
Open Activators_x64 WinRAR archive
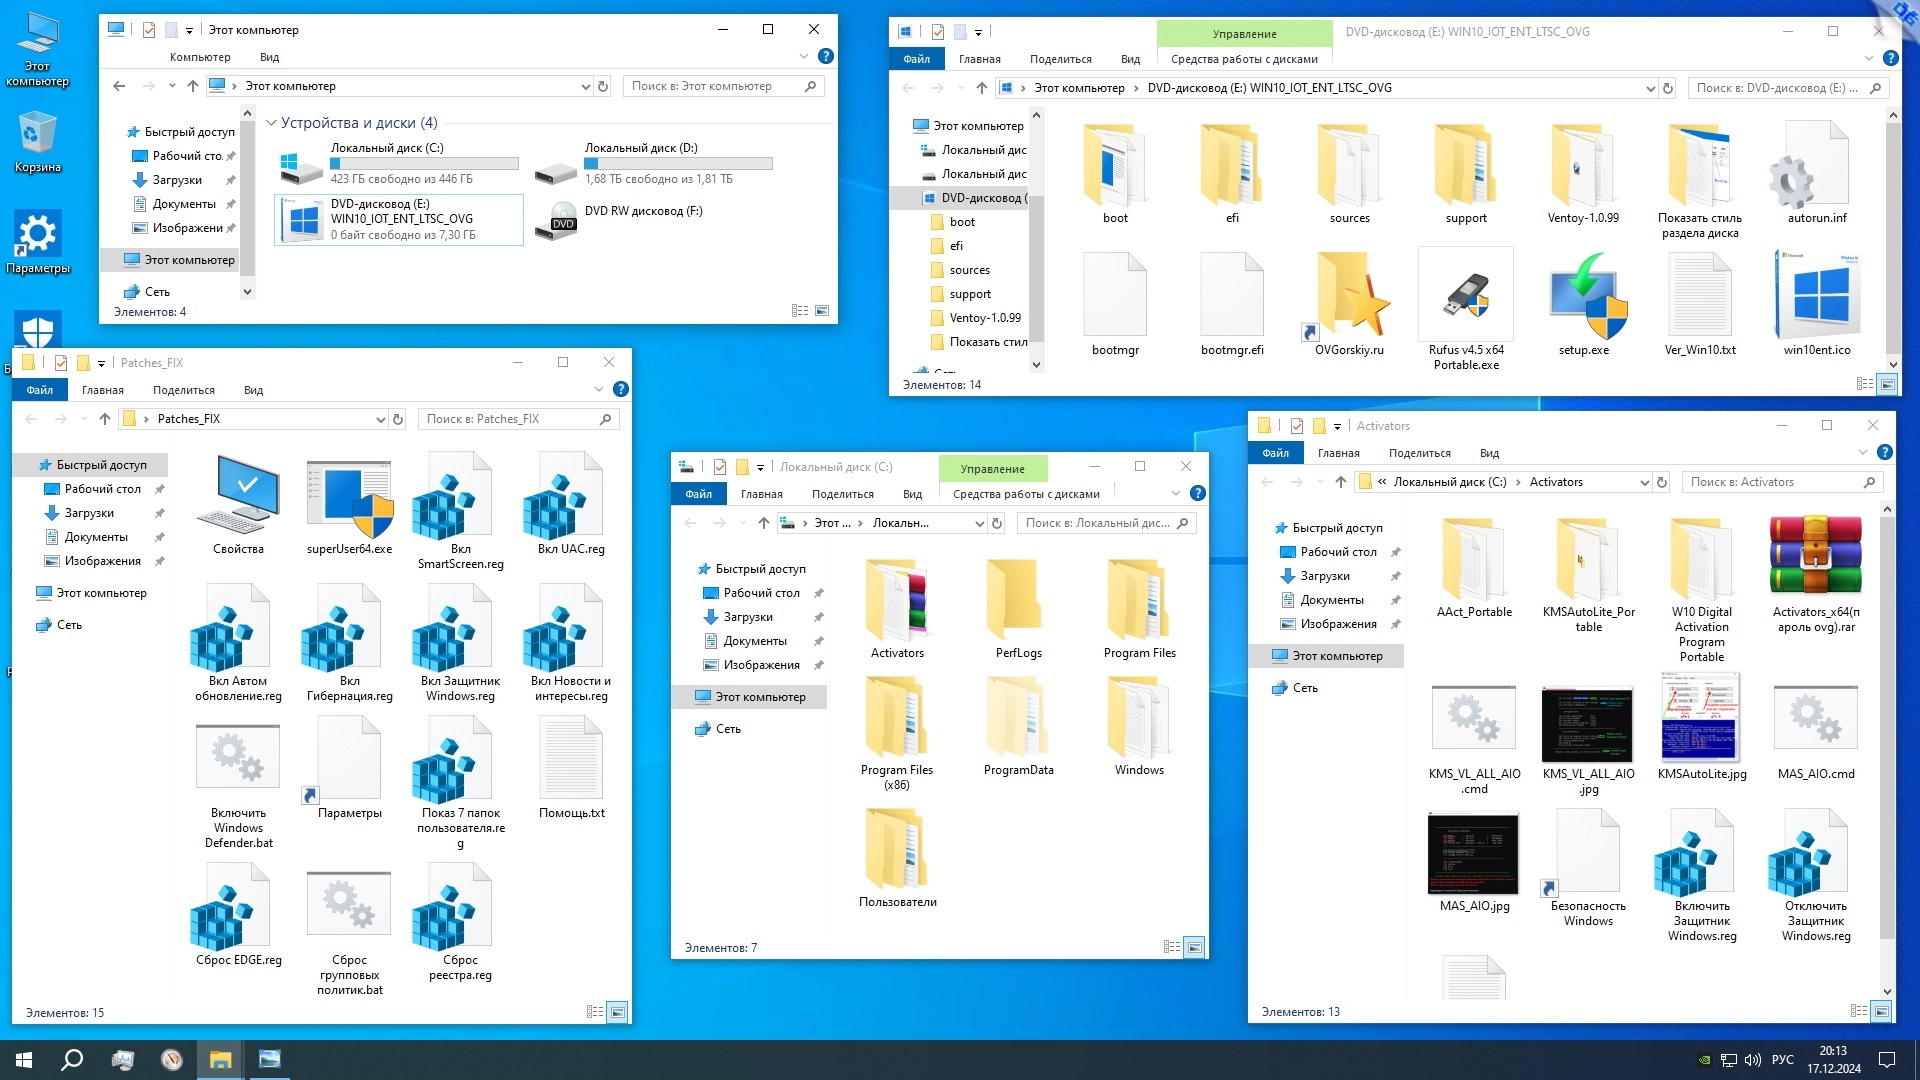point(1815,556)
